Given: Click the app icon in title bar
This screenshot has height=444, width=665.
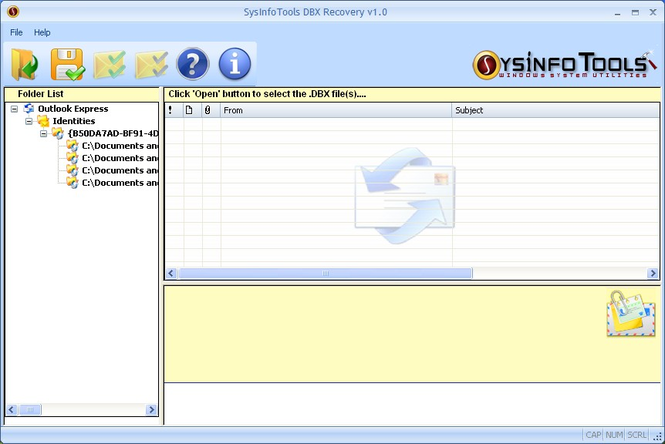Looking at the screenshot, I should click(x=13, y=12).
